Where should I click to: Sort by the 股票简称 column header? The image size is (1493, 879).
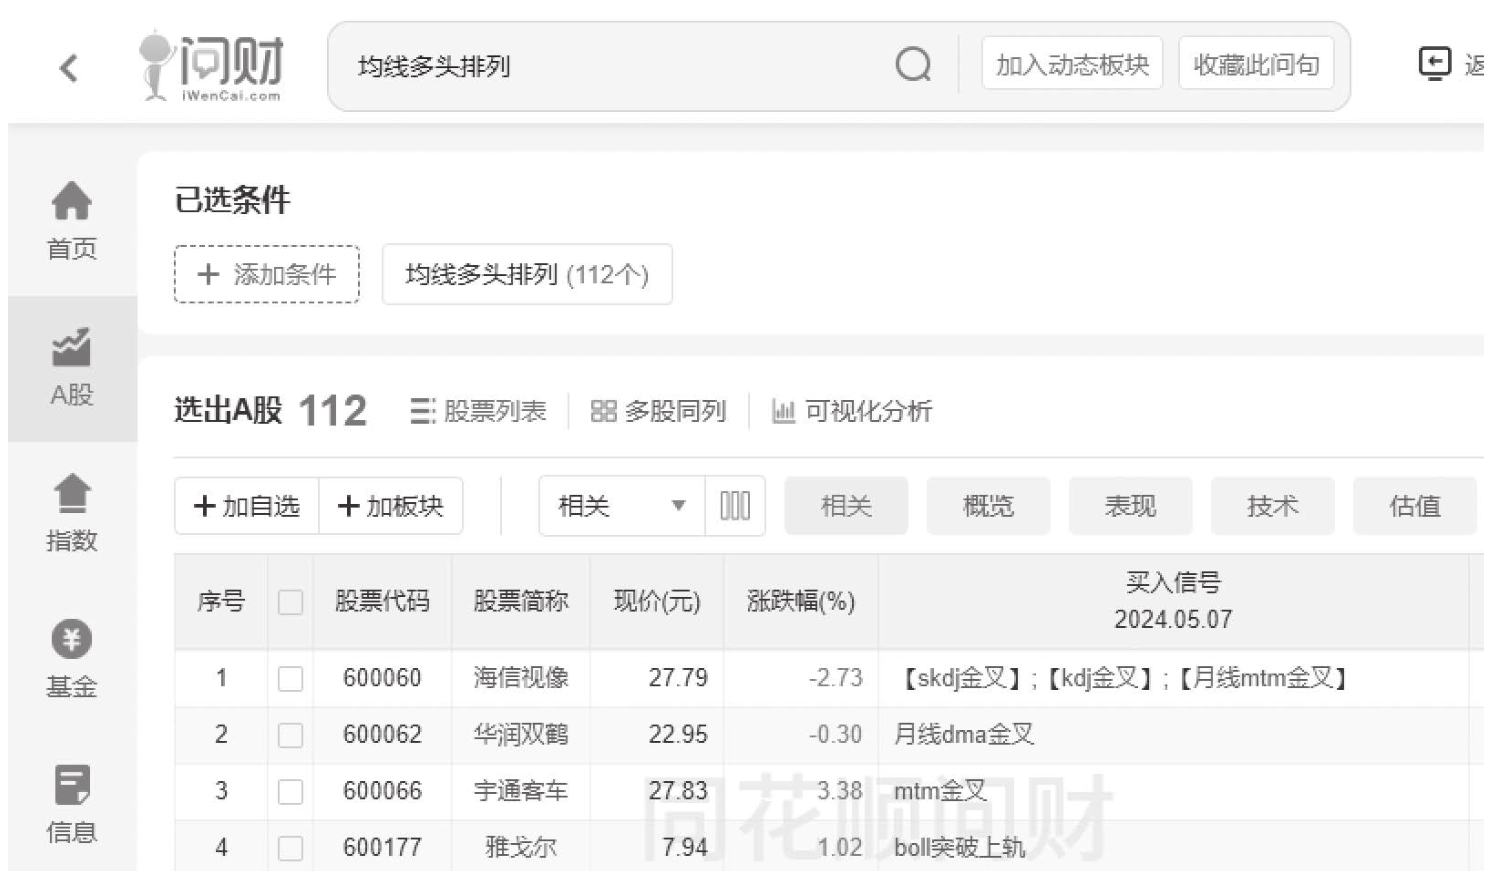(x=521, y=601)
